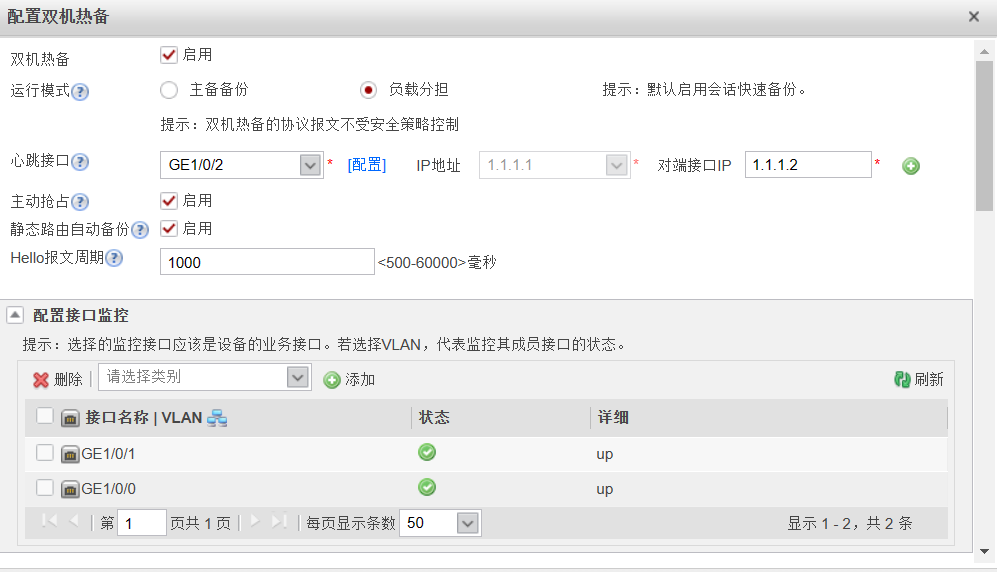Click the help icon beside 心跳接口
The height and width of the screenshot is (572, 997).
click(80, 162)
